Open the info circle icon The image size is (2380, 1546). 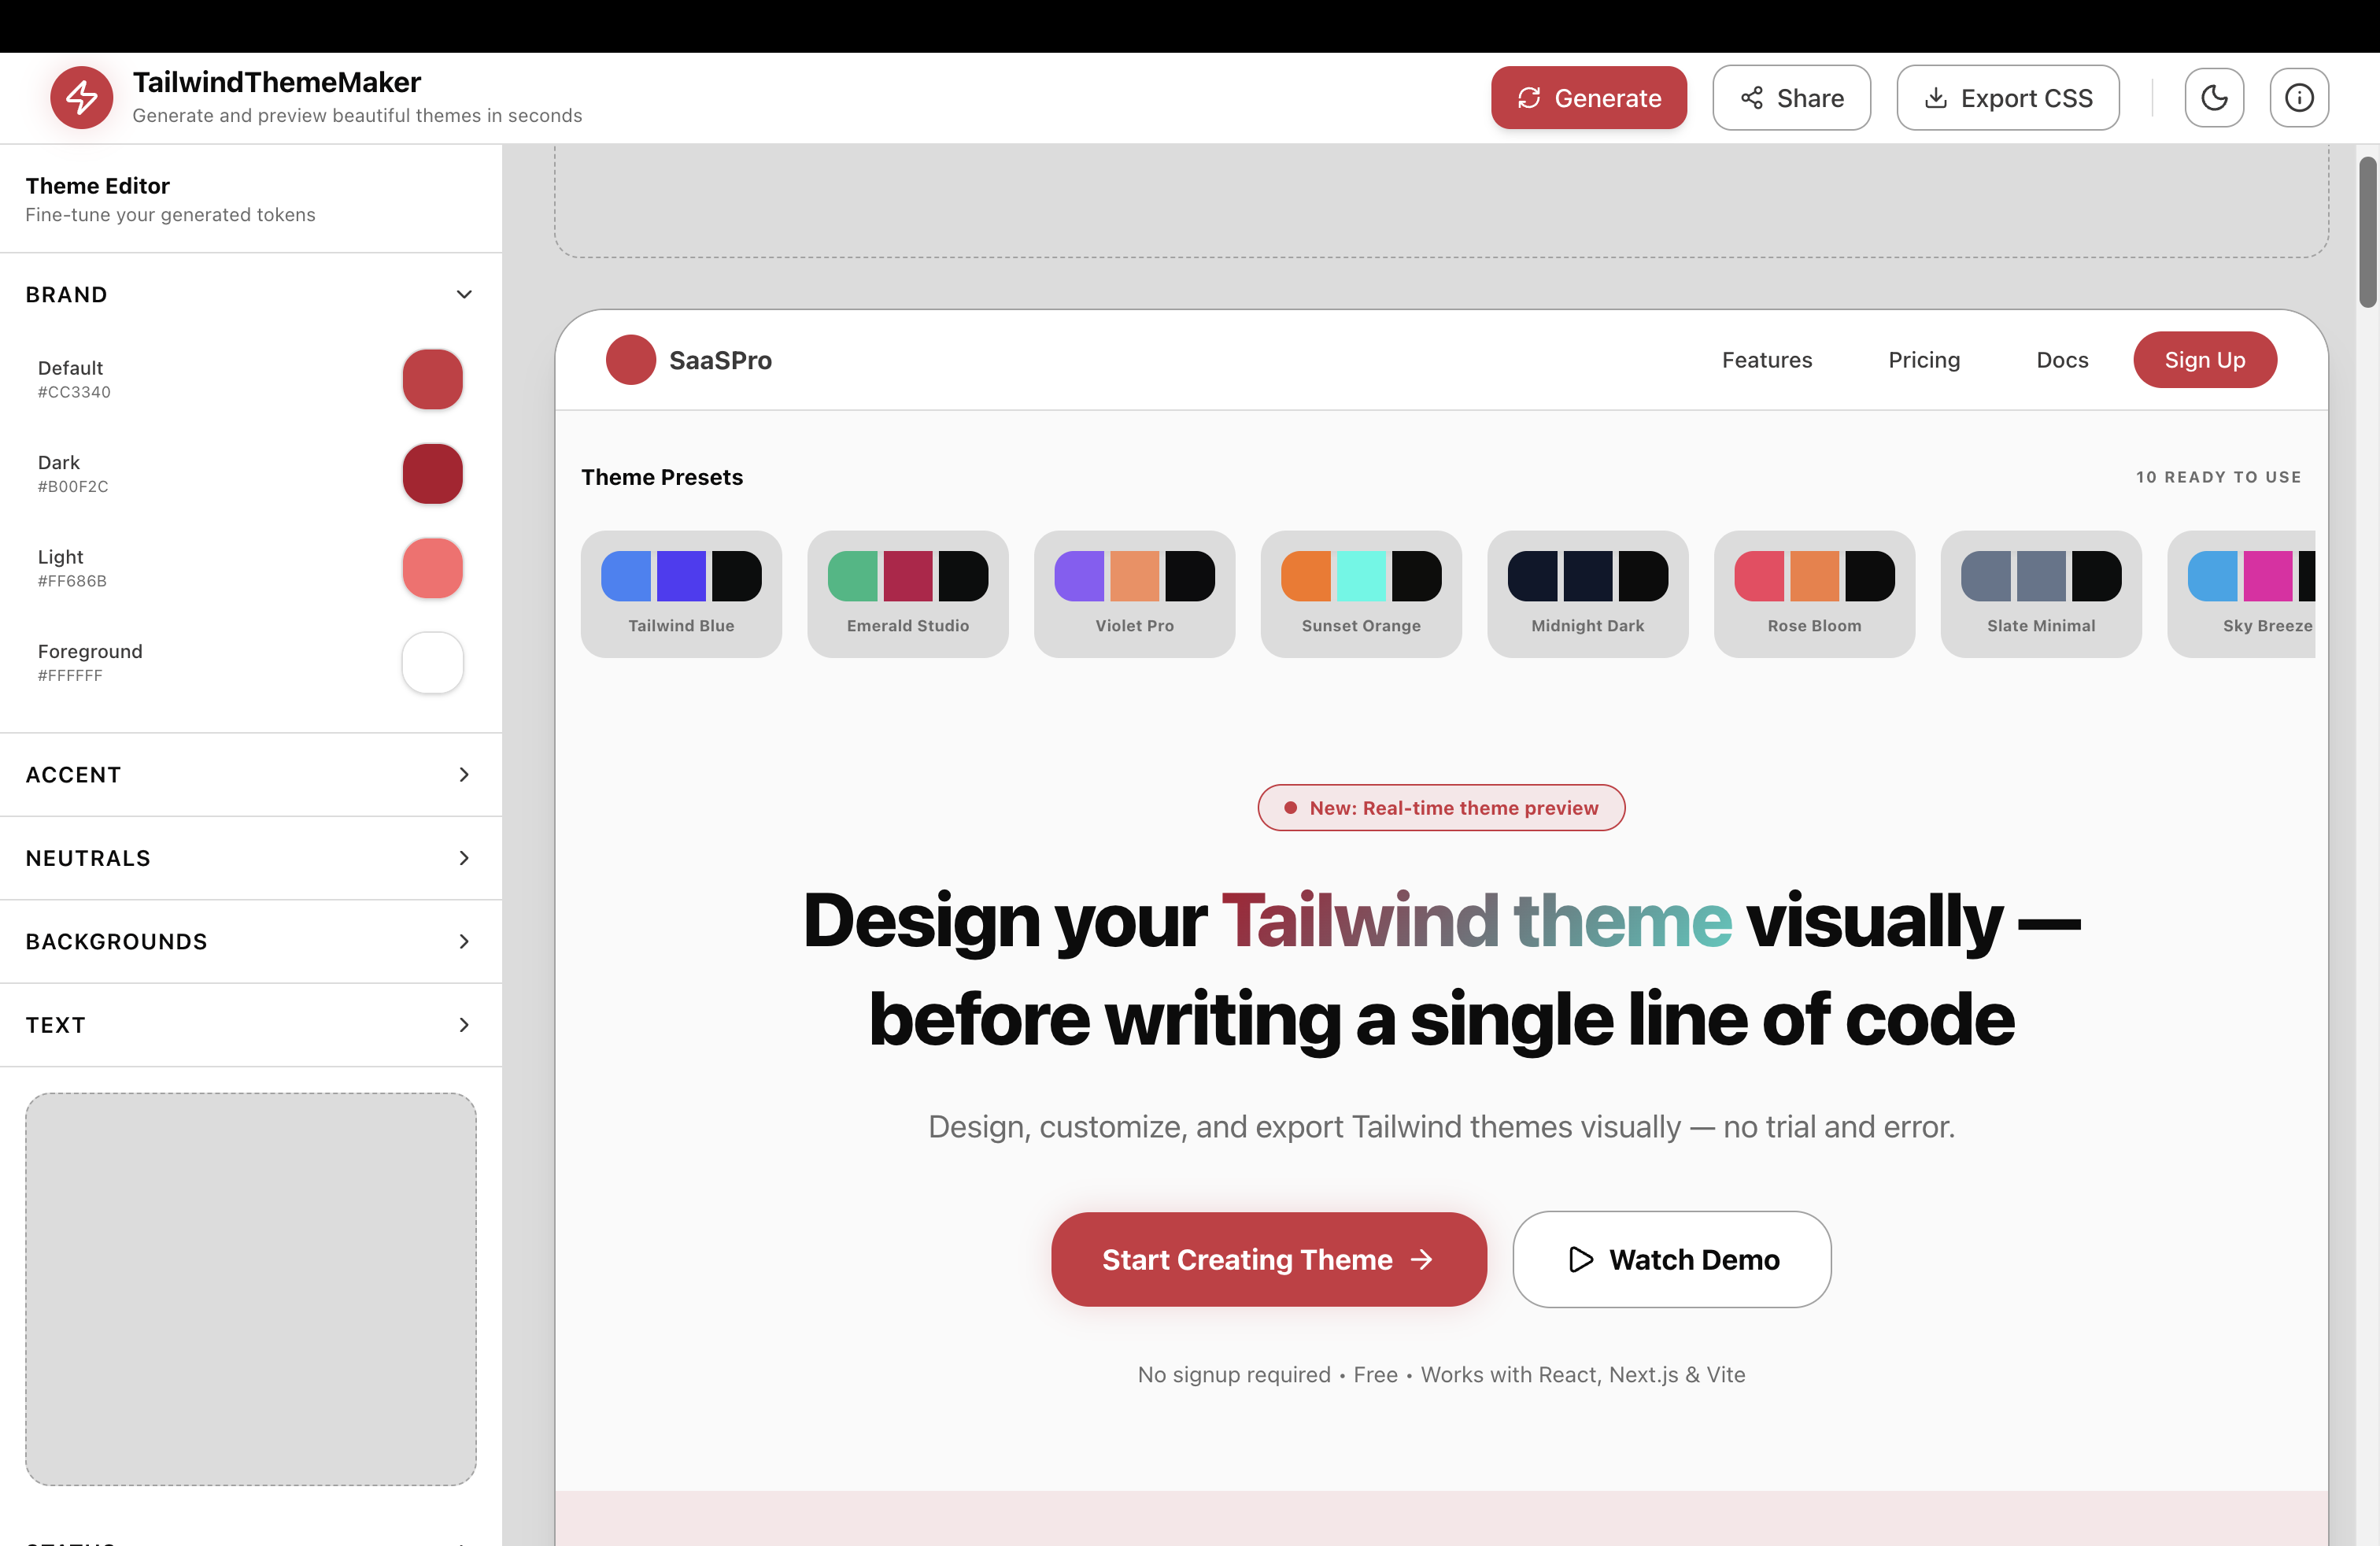pyautogui.click(x=2299, y=98)
